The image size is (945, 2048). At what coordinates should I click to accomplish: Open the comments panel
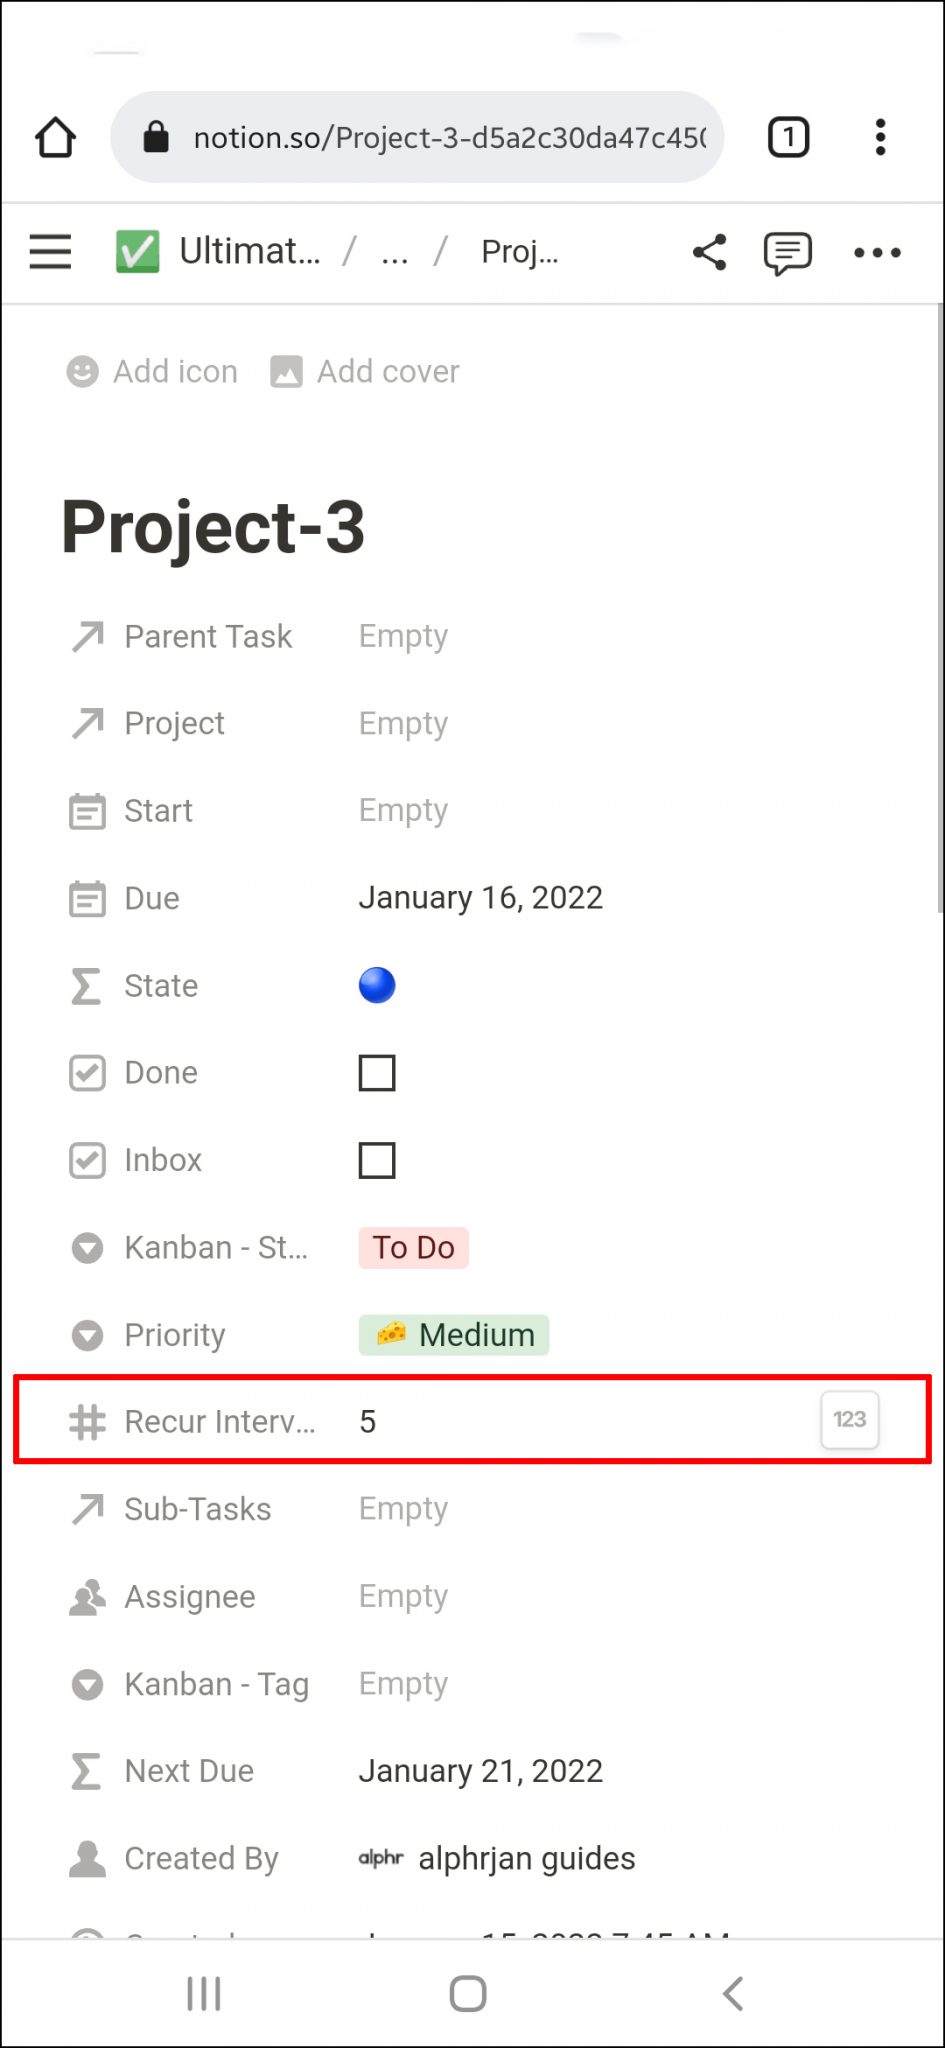(x=786, y=252)
